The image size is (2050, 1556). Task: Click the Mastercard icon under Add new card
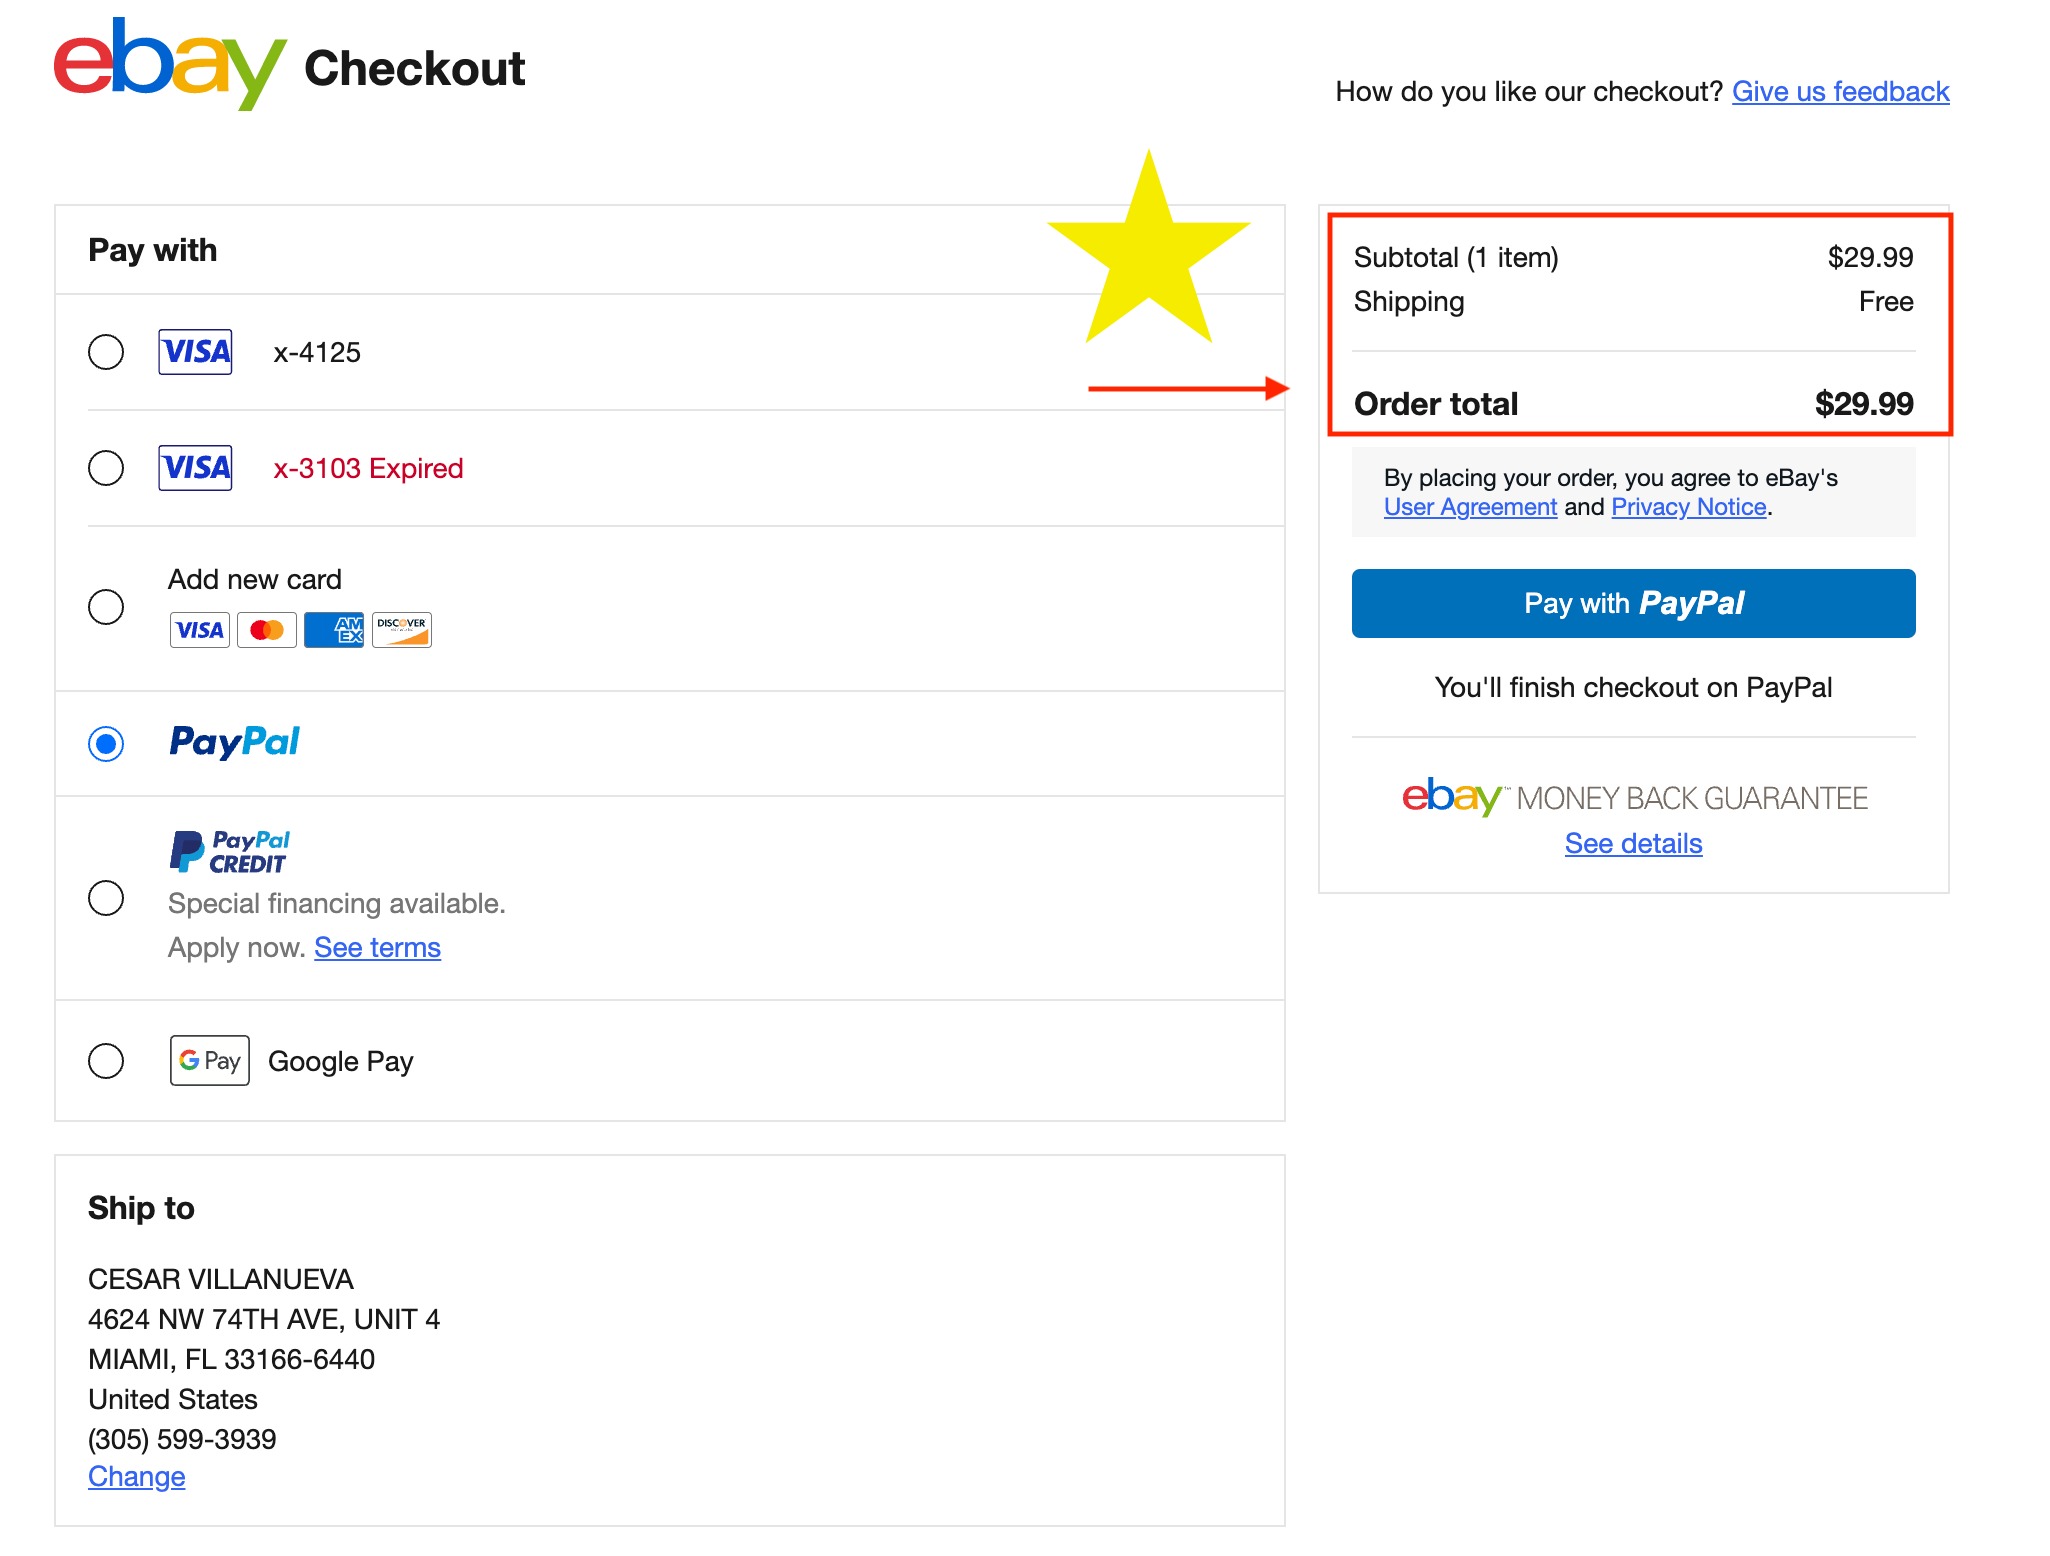(266, 629)
